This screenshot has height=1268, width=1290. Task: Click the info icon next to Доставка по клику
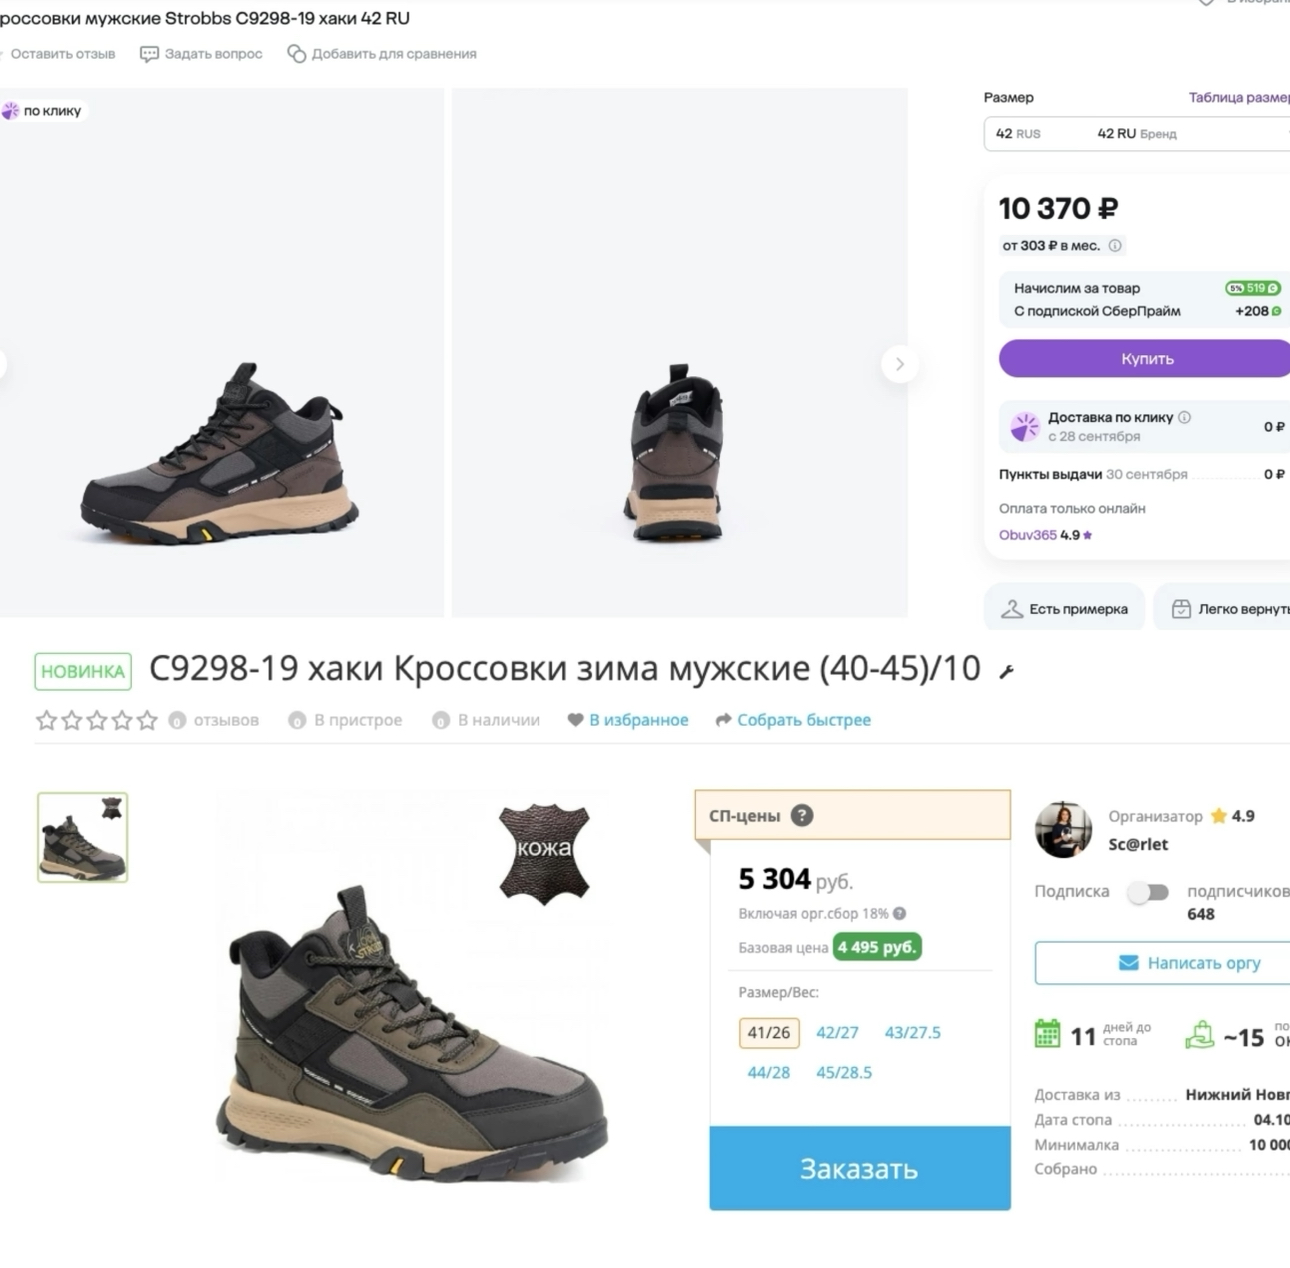[x=1185, y=417]
